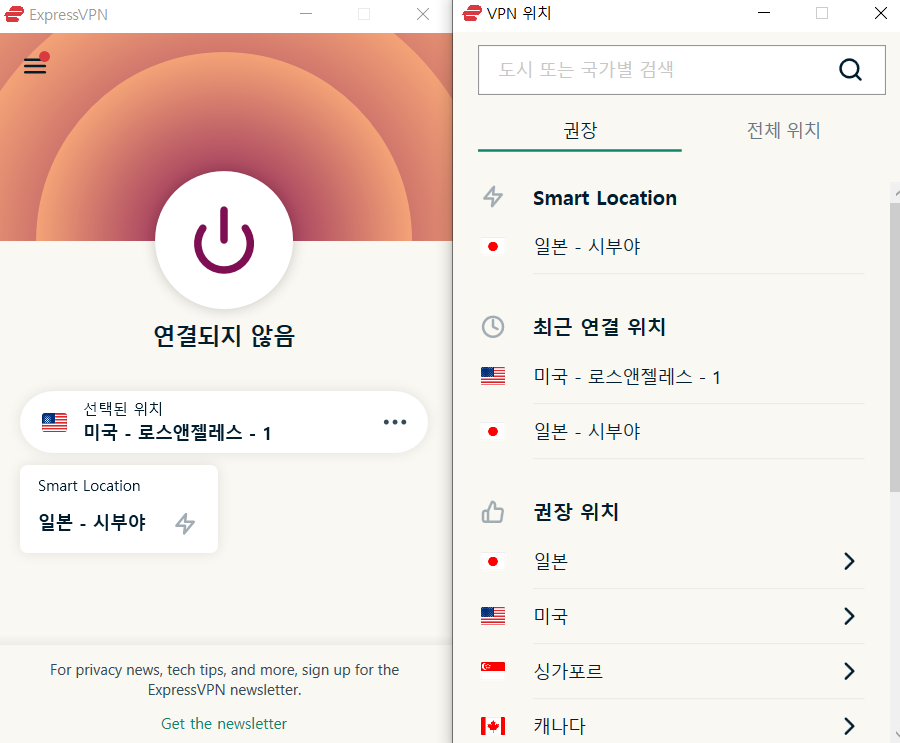This screenshot has width=900, height=743.
Task: Click the Japan flag under Smart Location heading
Action: tap(492, 247)
